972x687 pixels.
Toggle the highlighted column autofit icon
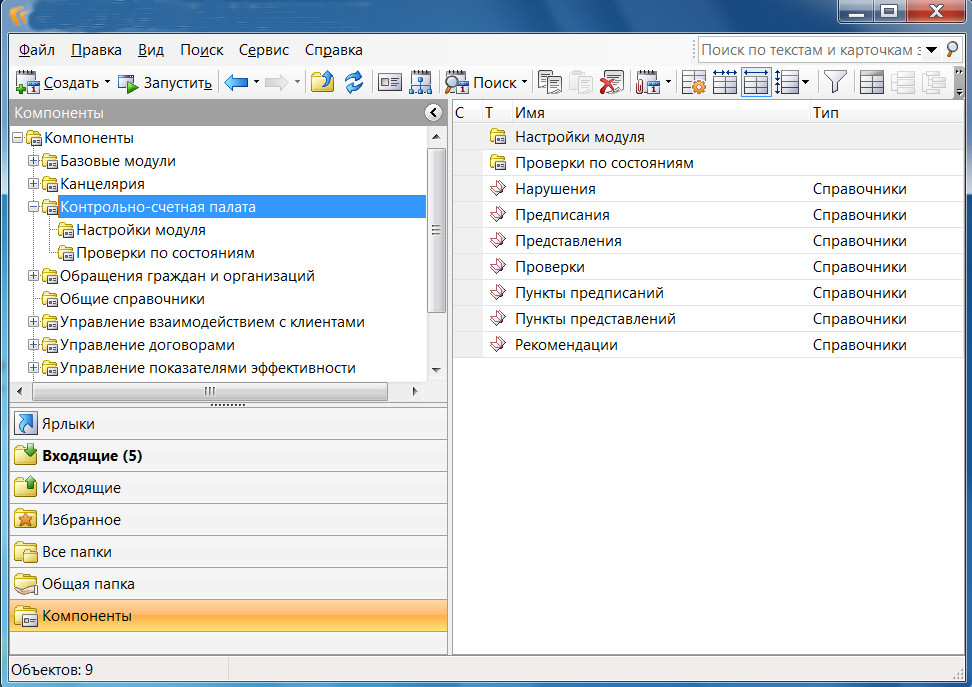coord(756,82)
